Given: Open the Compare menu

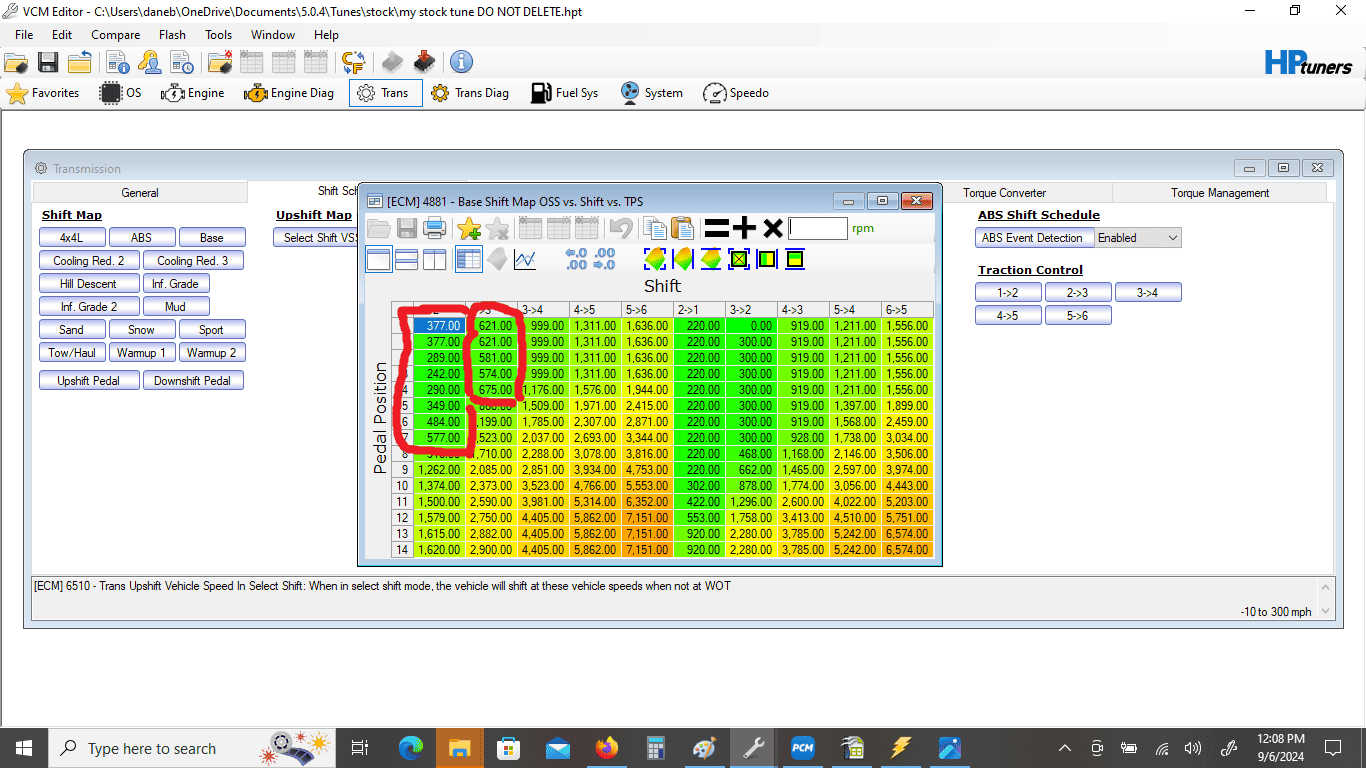Looking at the screenshot, I should [x=116, y=34].
